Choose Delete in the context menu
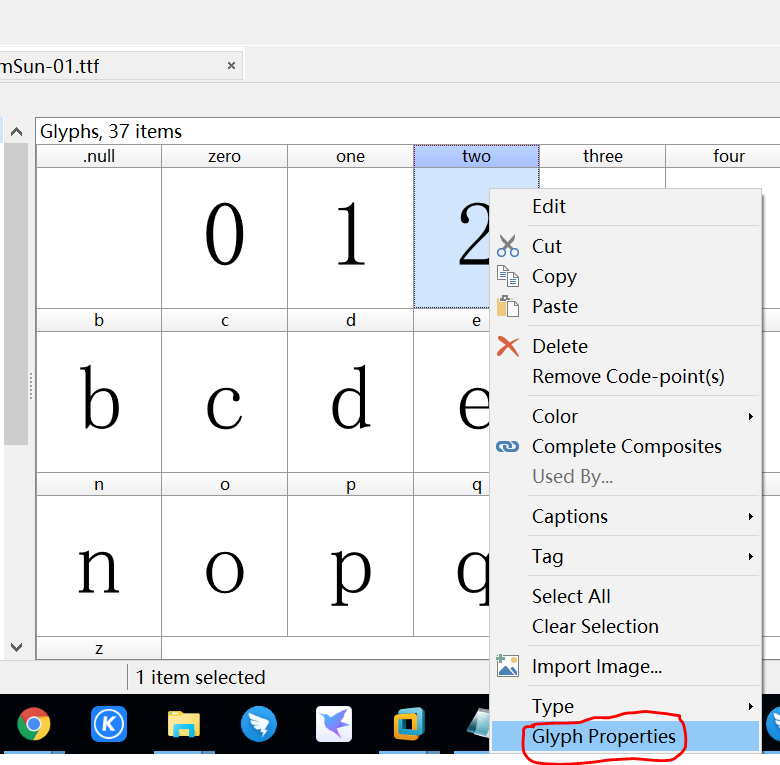Viewport: 780px width, 765px height. click(626, 347)
